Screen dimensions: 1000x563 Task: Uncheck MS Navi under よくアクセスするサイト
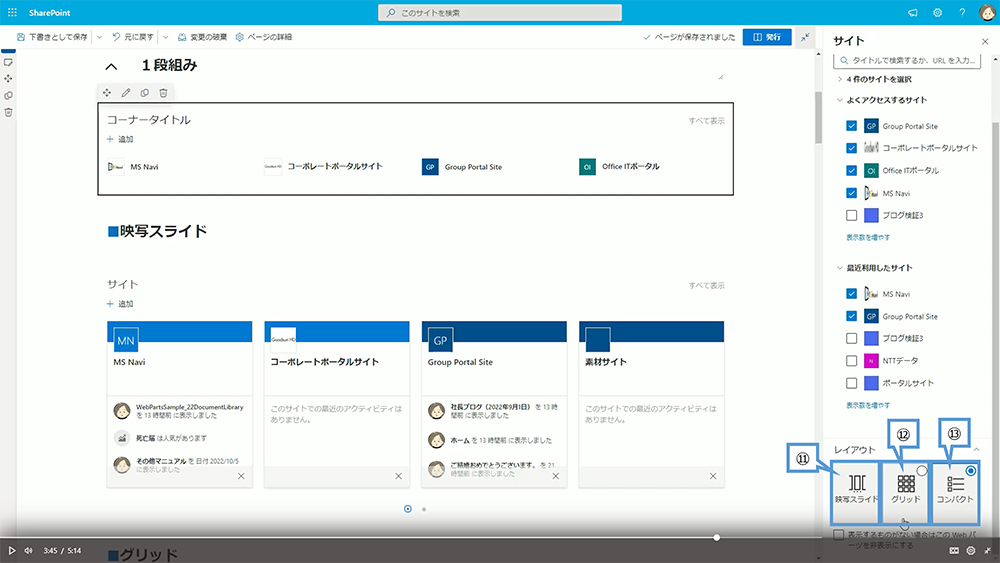(x=851, y=193)
